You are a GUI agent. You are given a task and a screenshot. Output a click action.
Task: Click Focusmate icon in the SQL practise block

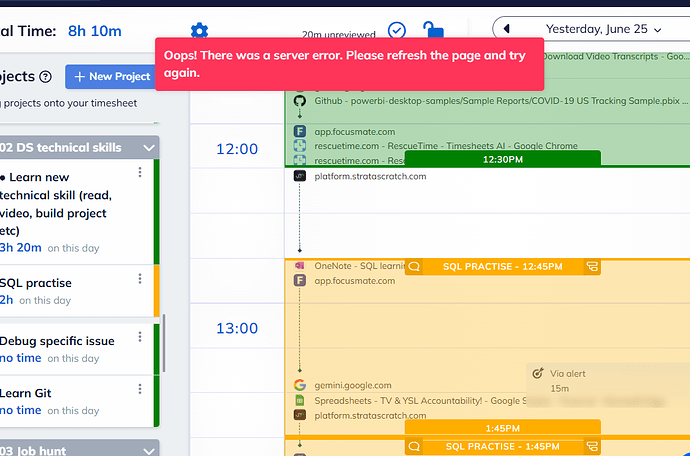[300, 280]
